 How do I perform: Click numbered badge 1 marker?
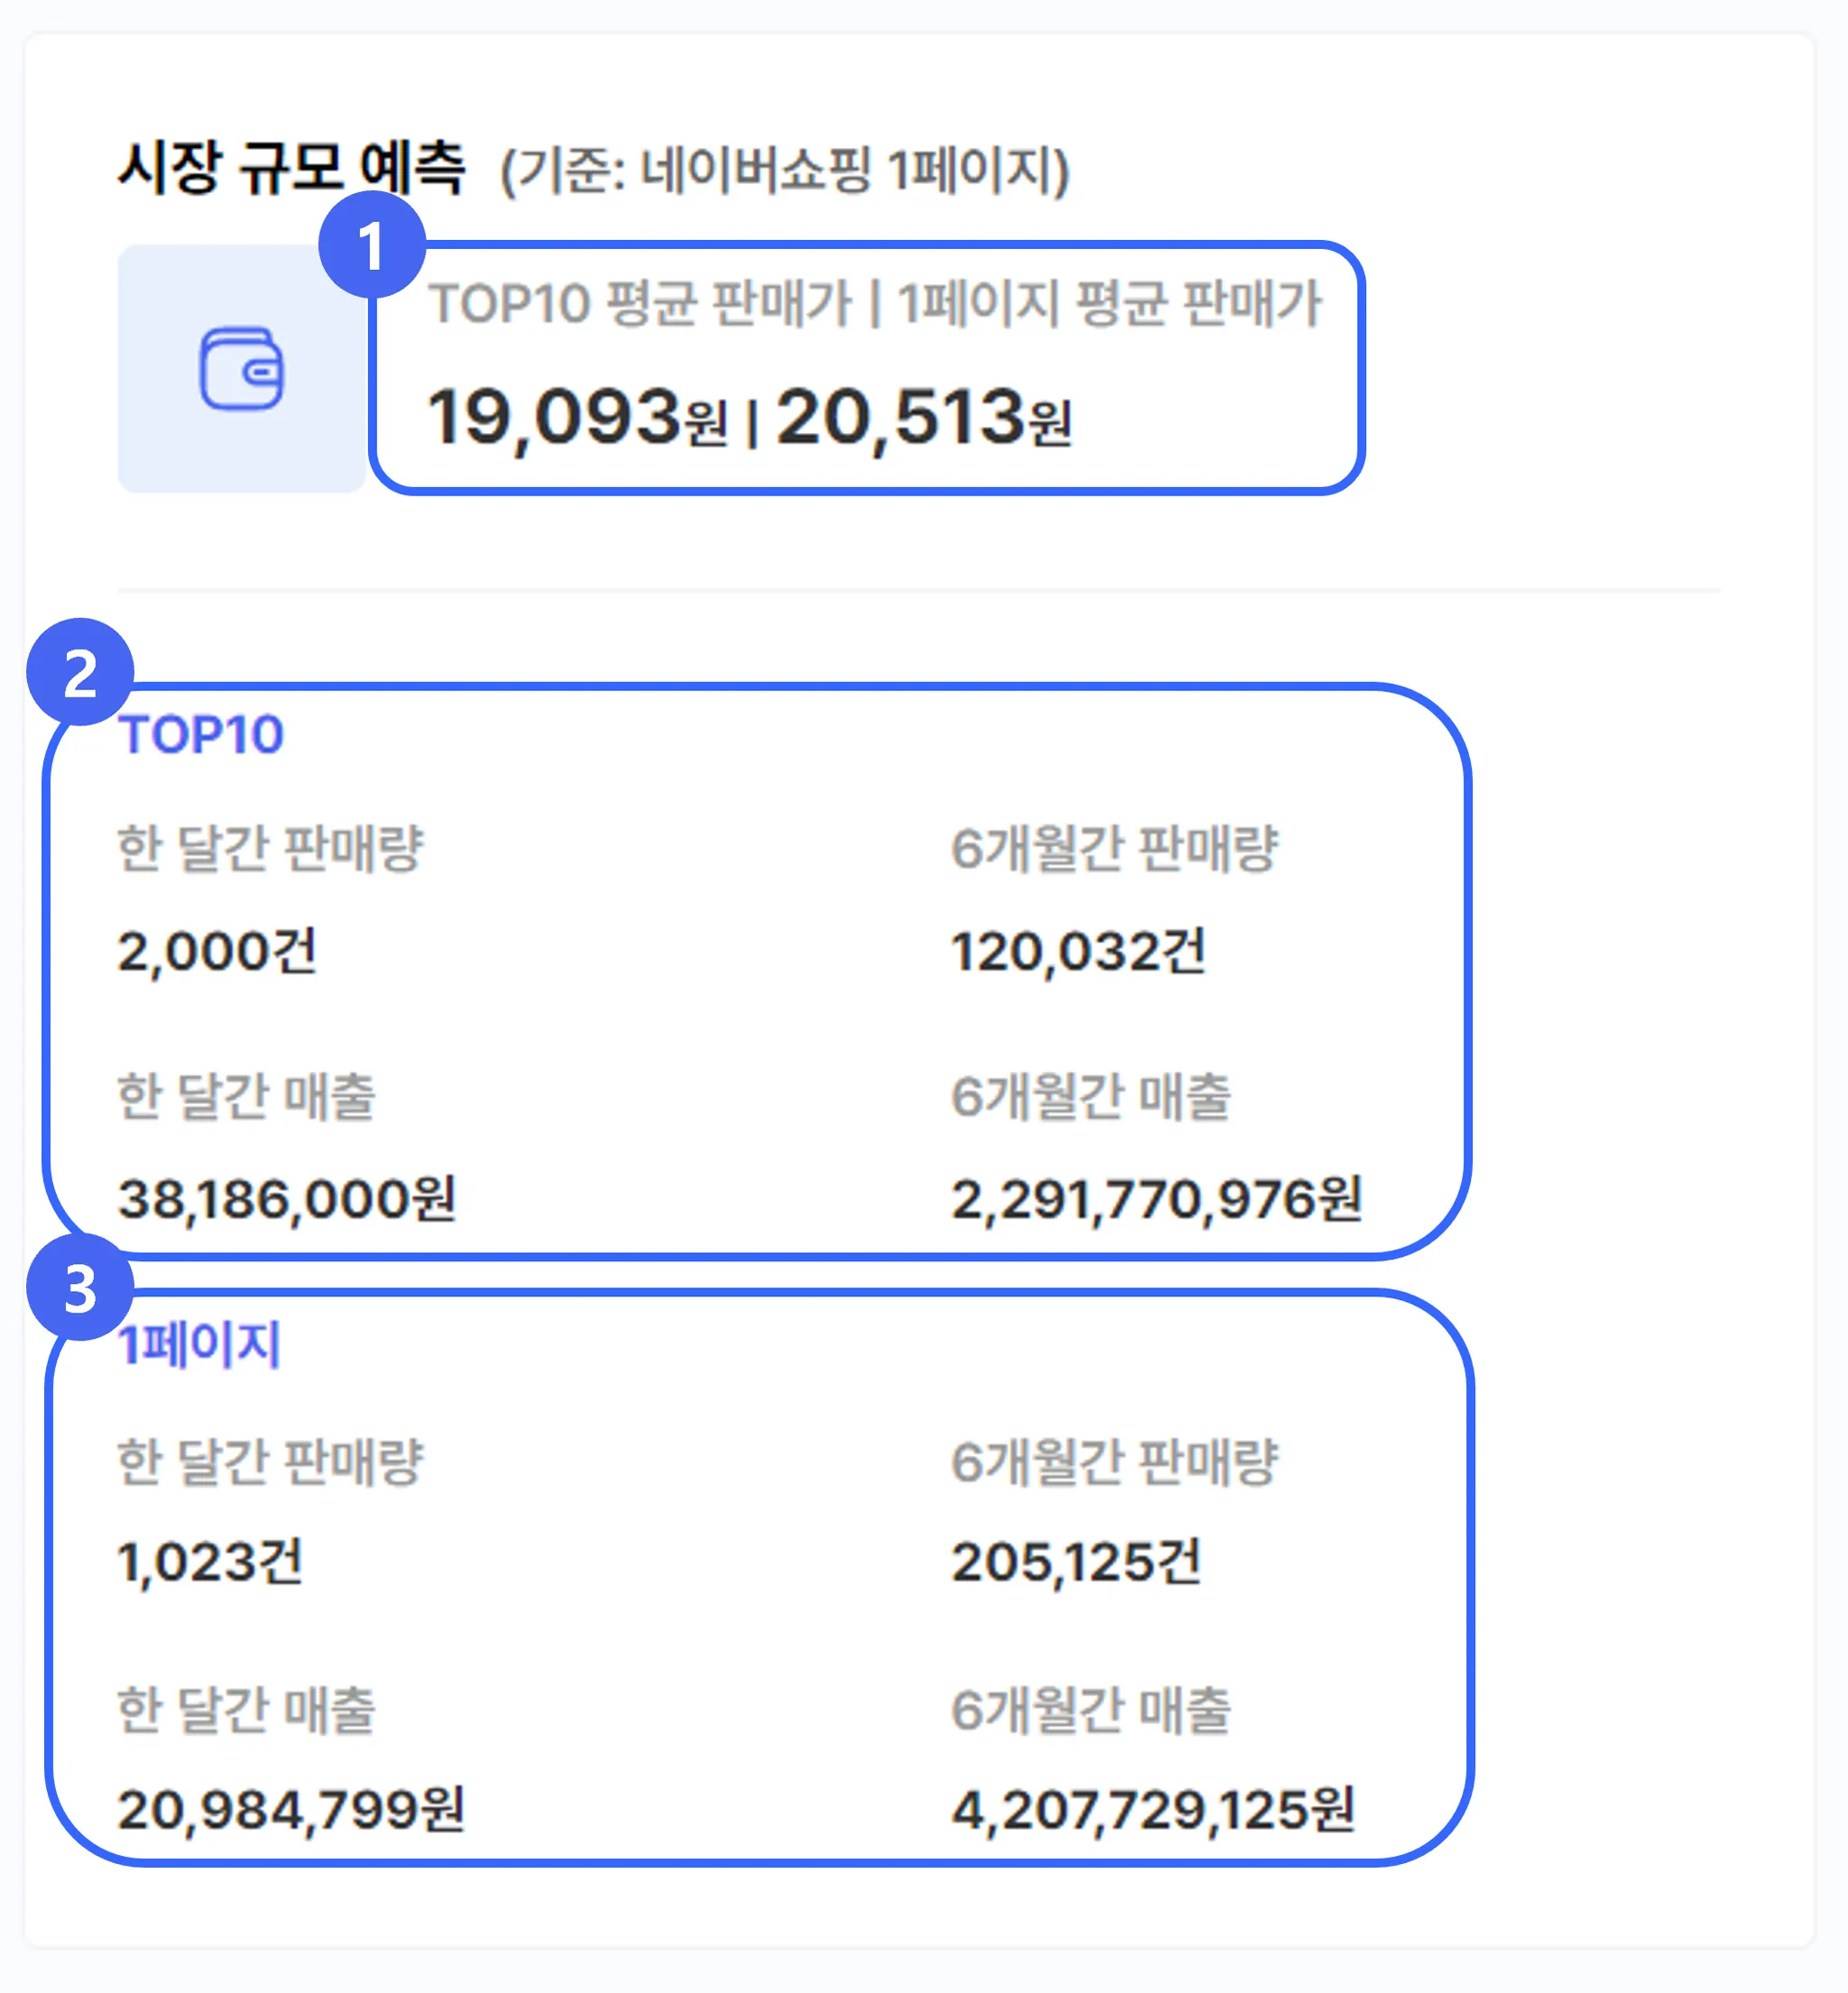tap(371, 245)
